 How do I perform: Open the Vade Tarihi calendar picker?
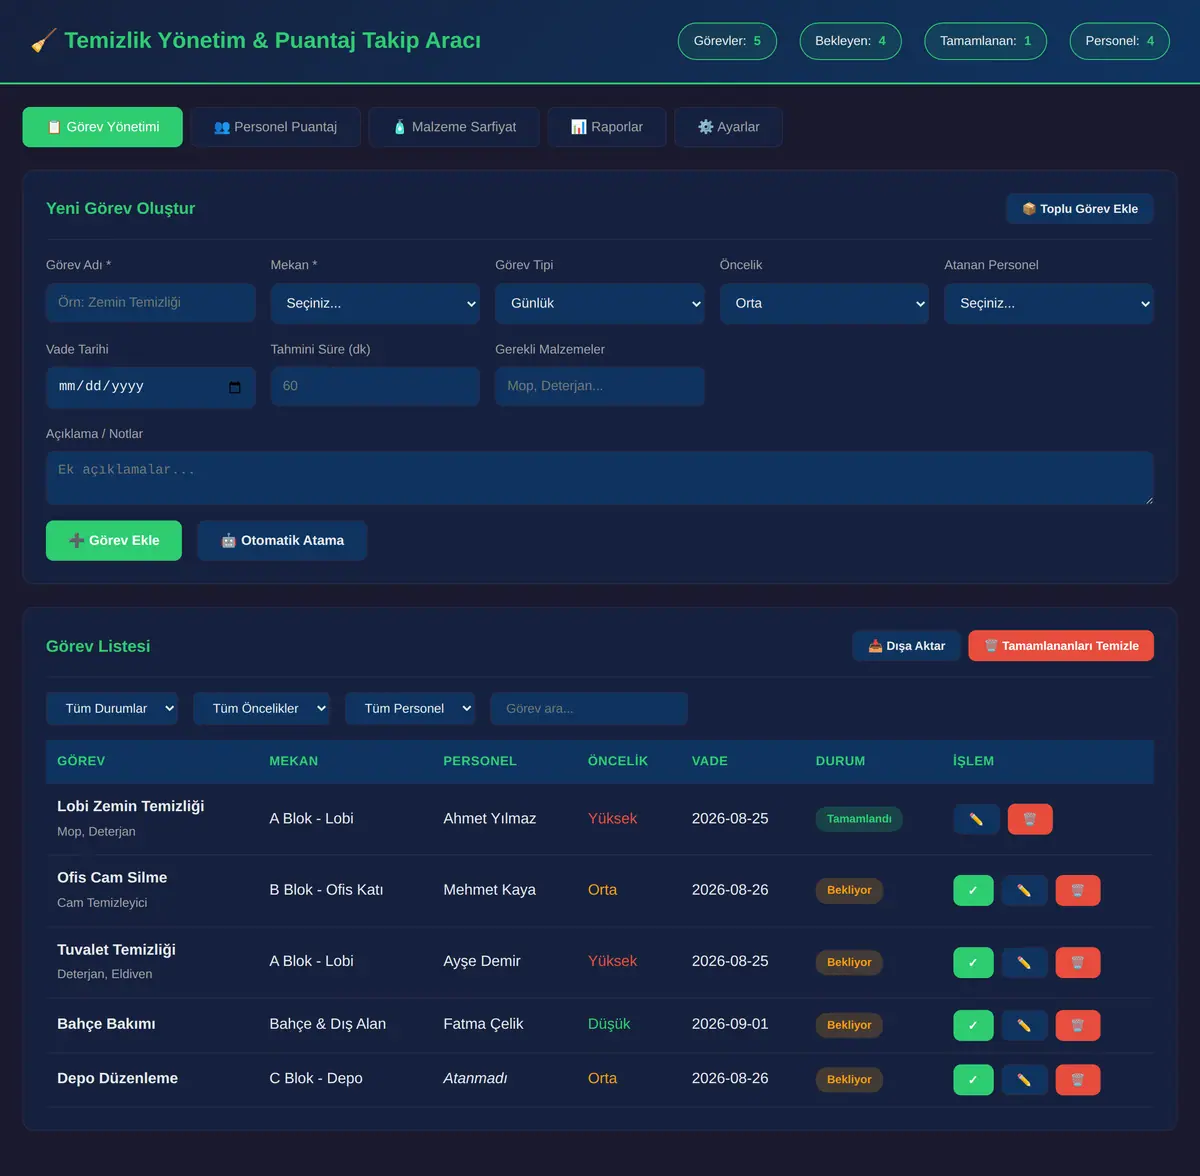235,387
